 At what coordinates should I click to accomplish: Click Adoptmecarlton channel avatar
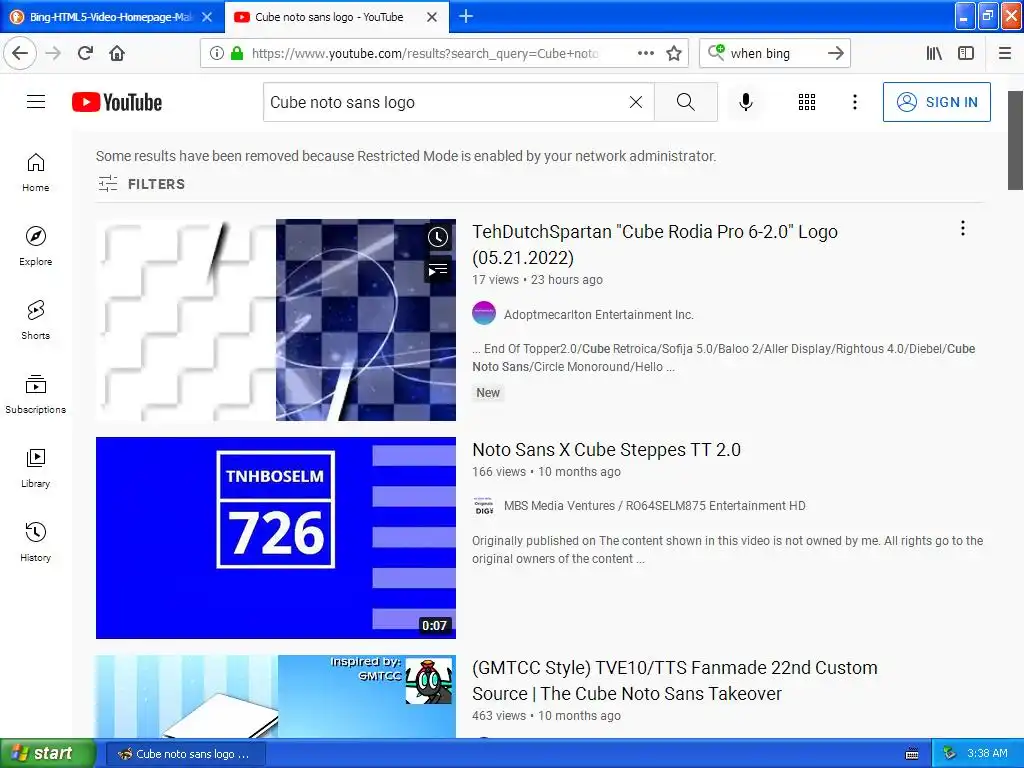[484, 313]
